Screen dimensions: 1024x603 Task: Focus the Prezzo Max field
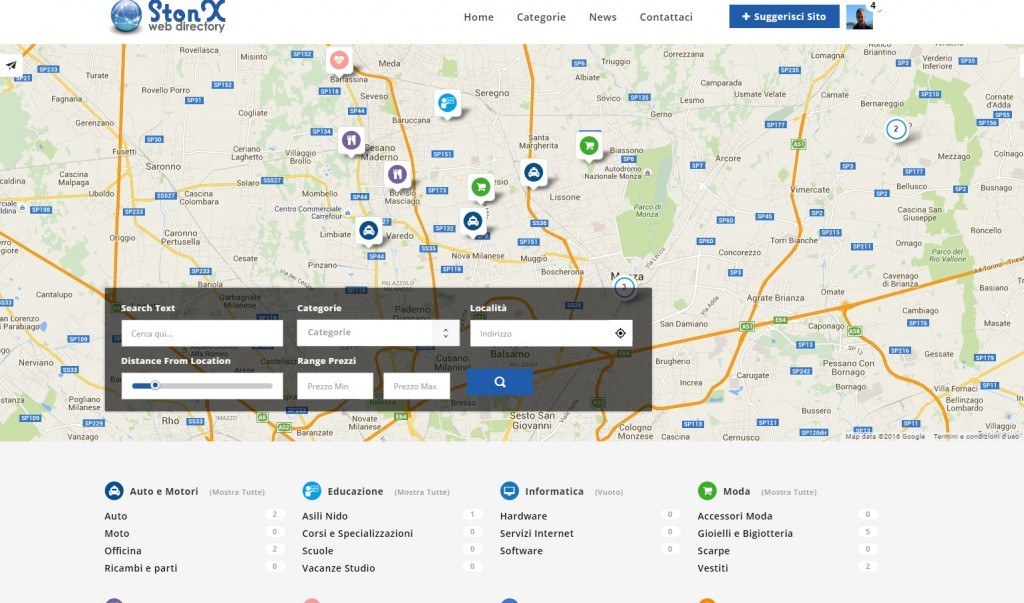click(417, 386)
